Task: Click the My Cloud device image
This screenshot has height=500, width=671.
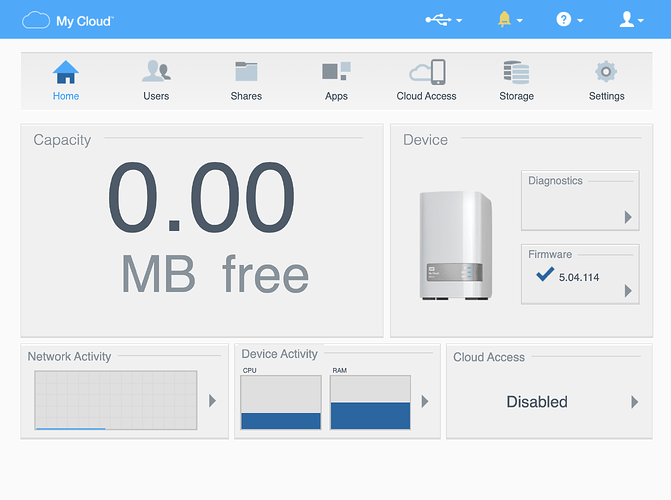Action: 456,245
